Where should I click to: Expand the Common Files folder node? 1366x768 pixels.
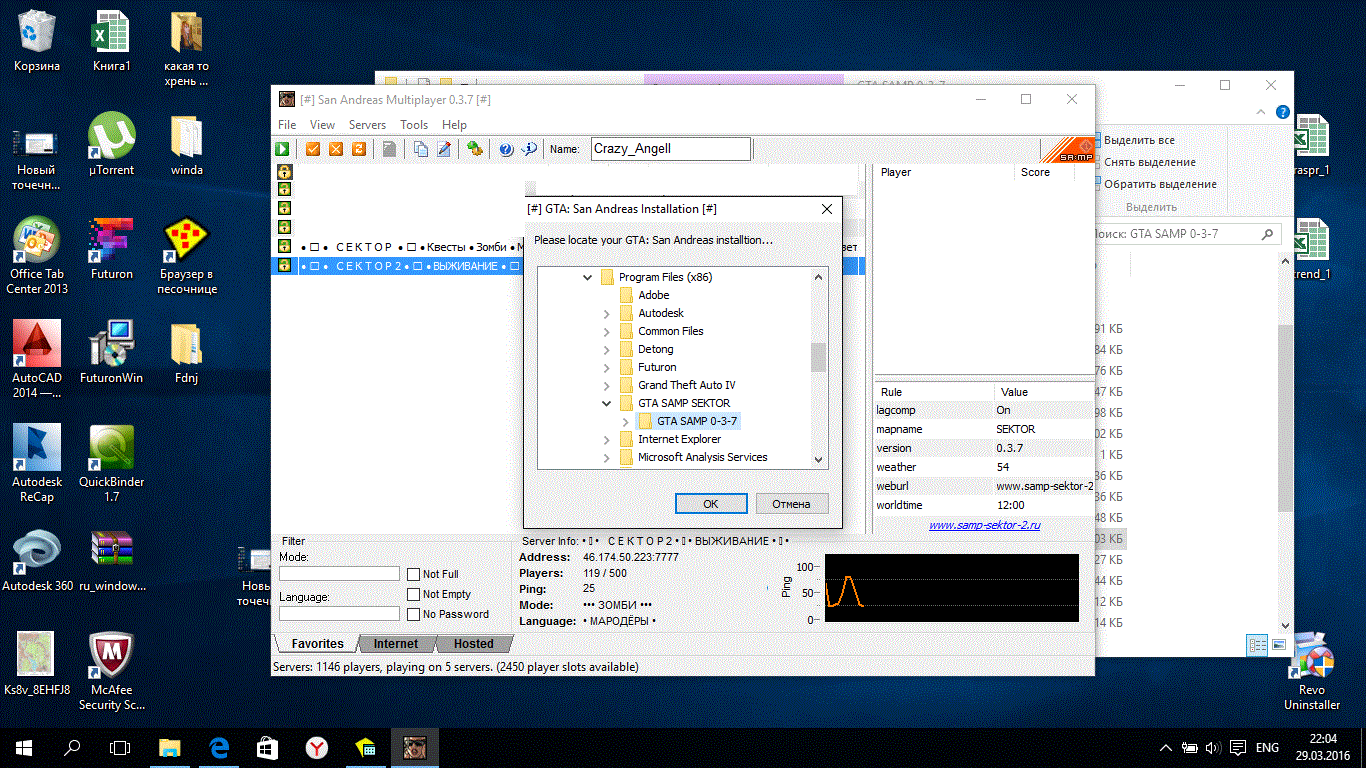607,331
